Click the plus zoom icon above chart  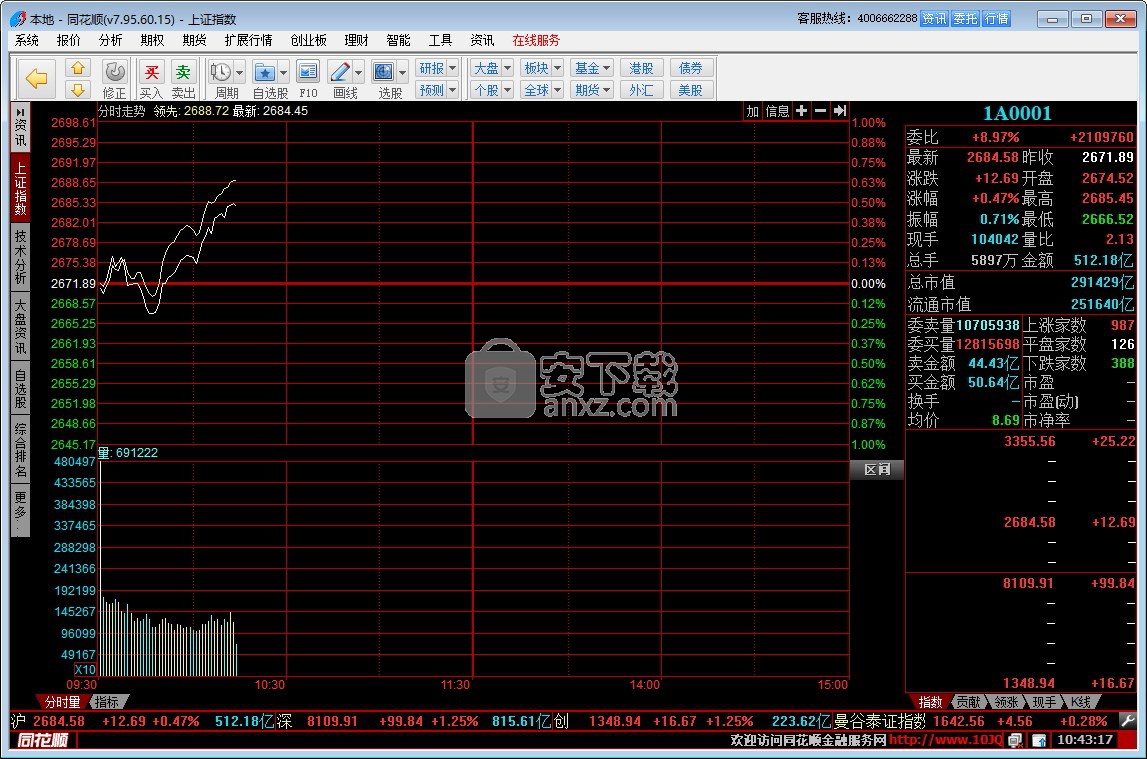coord(802,110)
